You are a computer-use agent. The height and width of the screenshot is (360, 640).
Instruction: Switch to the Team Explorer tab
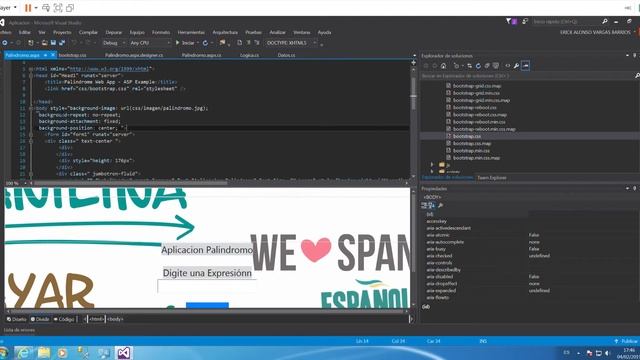[x=491, y=178]
